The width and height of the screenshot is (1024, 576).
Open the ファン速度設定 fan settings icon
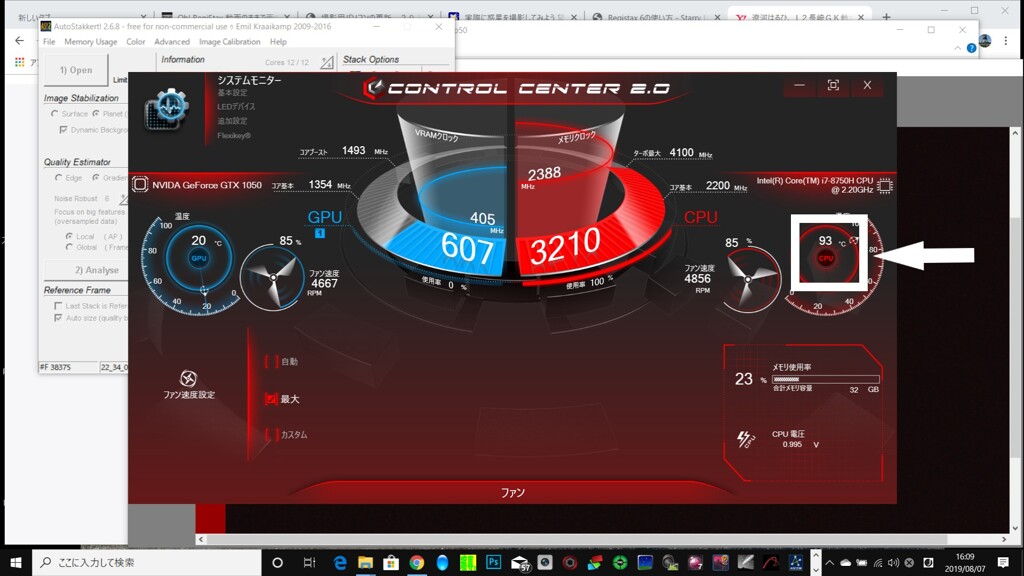(188, 378)
